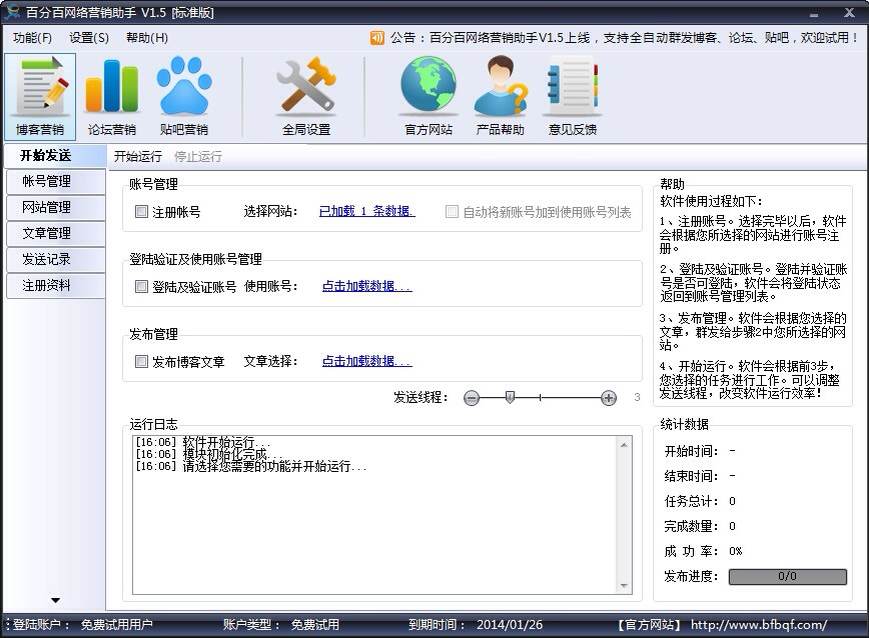Open the 官方网站 globe icon
This screenshot has width=869, height=638.
pyautogui.click(x=428, y=96)
